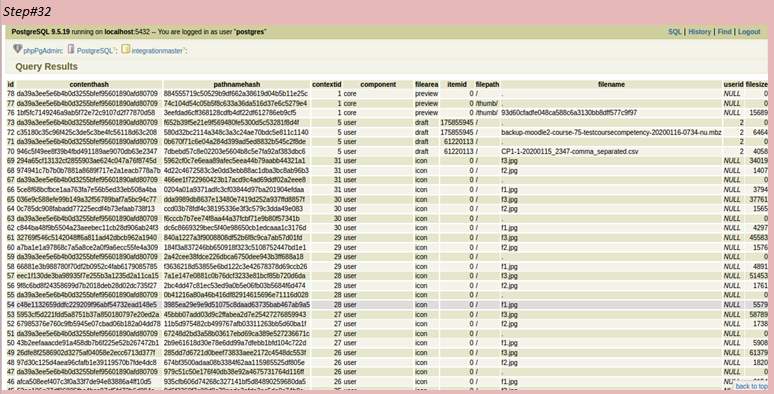Select pathnamehash 3985ea29e9e9d51075c8daad63735bab467ab9a5
774x394 pixels.
click(x=237, y=305)
